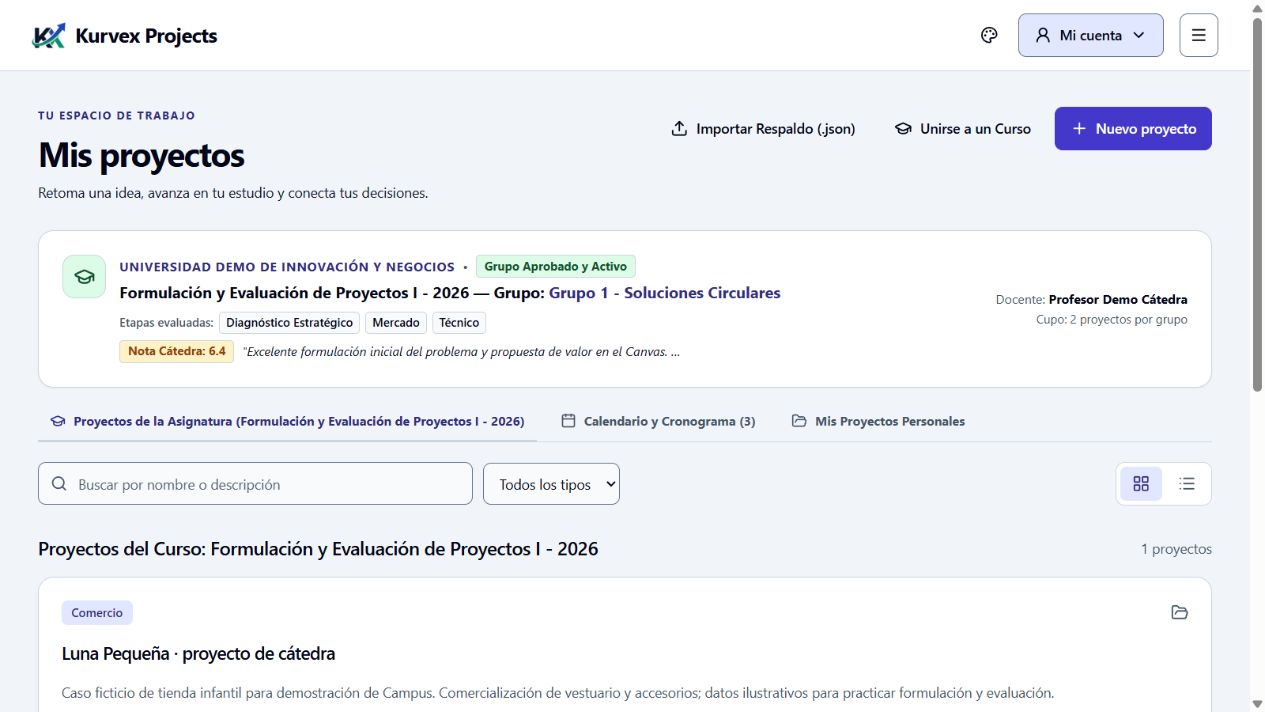Click the Excelente formulación feedback quote
Image resolution: width=1265 pixels, height=712 pixels.
461,352
